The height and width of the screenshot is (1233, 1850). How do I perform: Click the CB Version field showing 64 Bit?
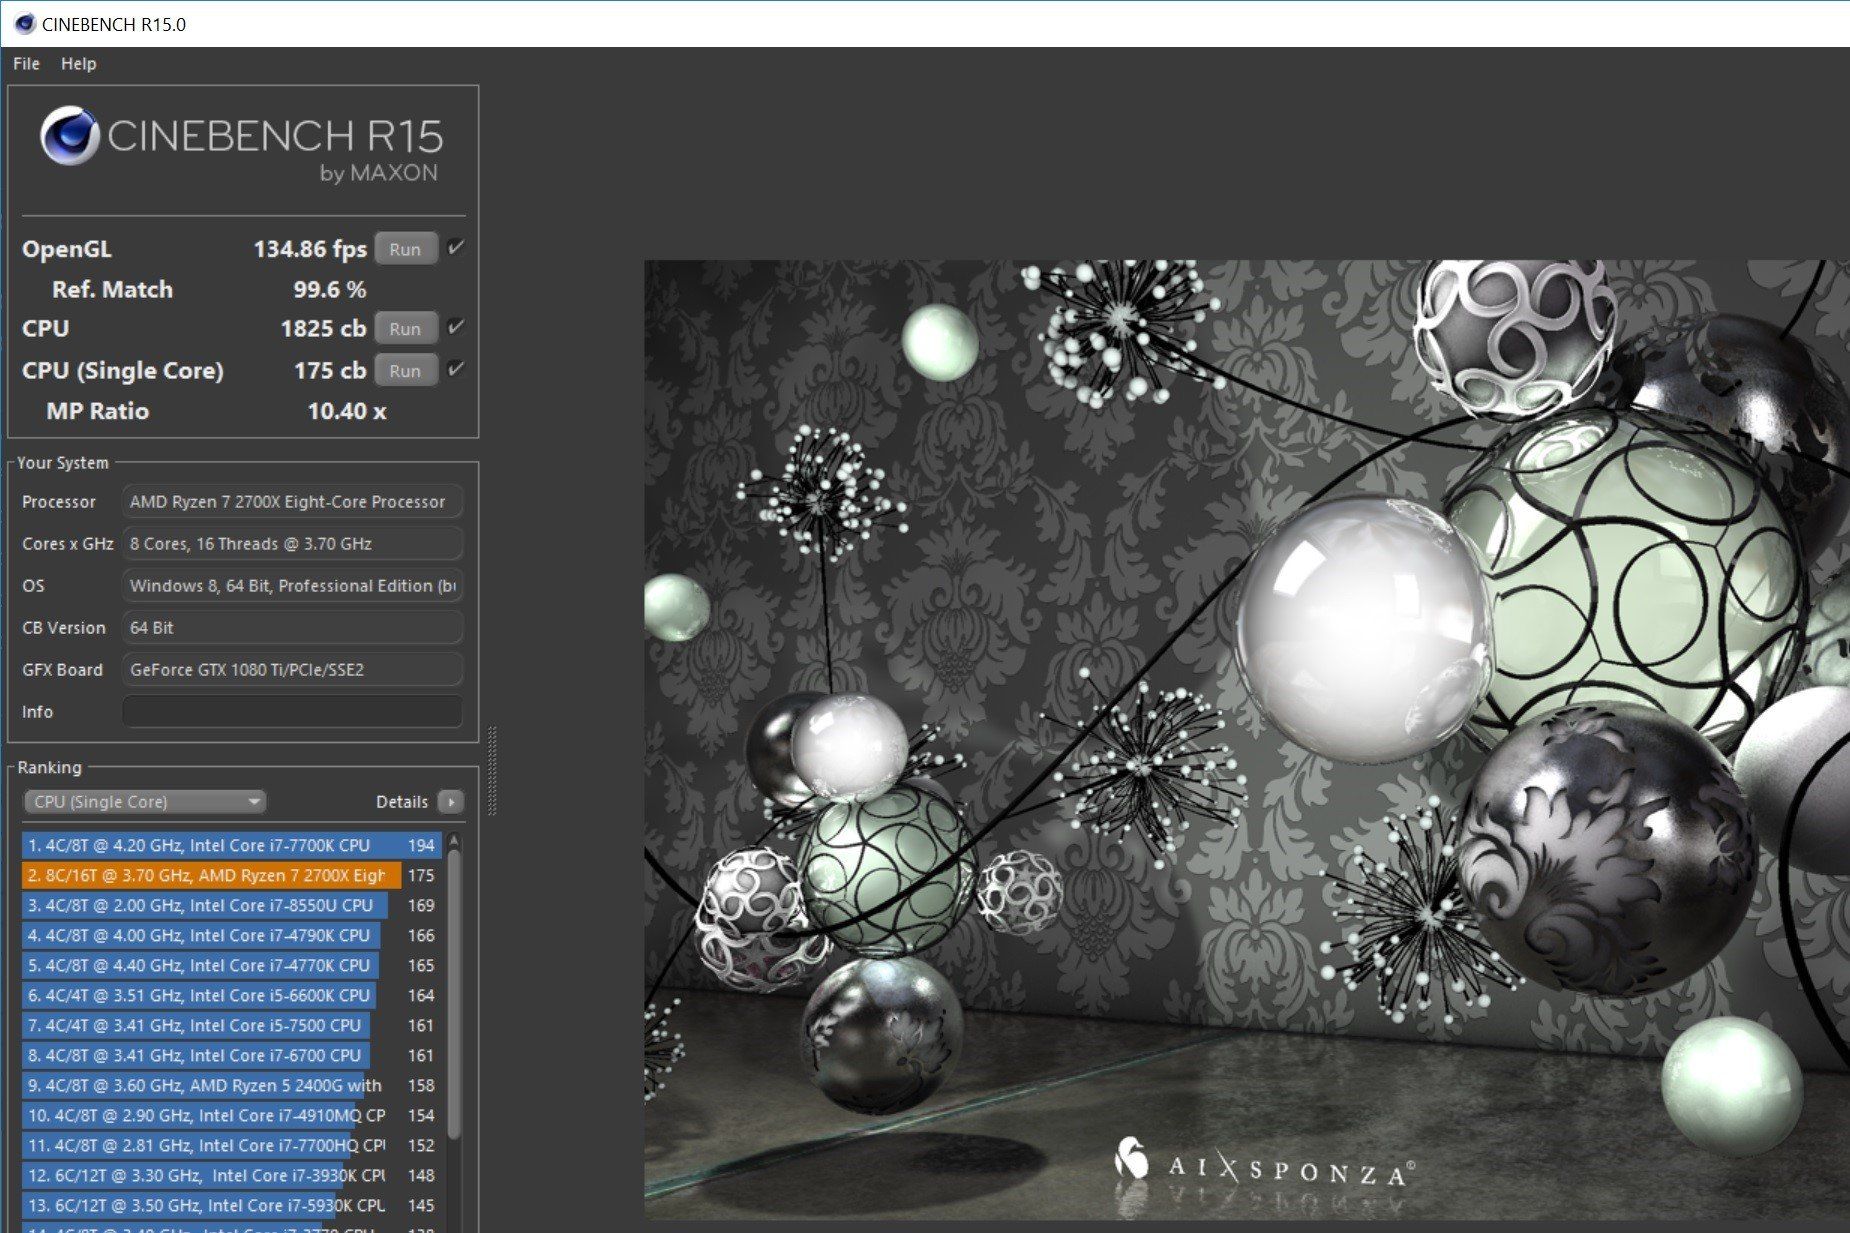292,627
